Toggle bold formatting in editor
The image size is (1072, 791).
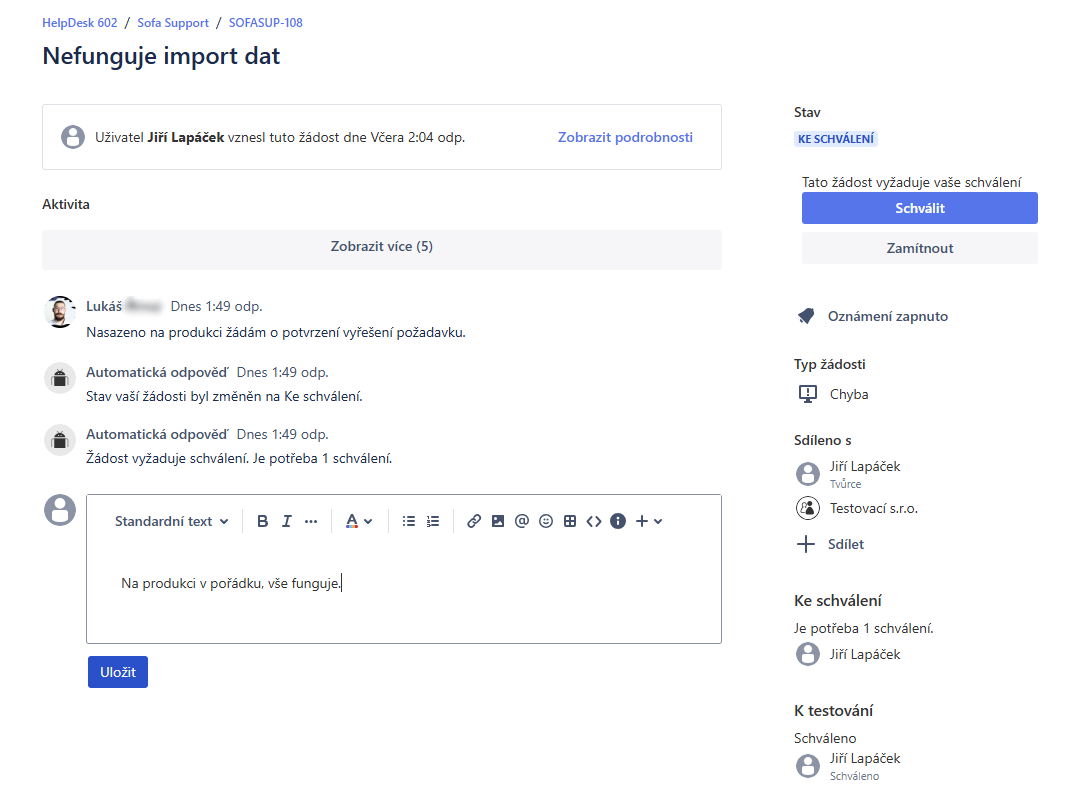[262, 521]
